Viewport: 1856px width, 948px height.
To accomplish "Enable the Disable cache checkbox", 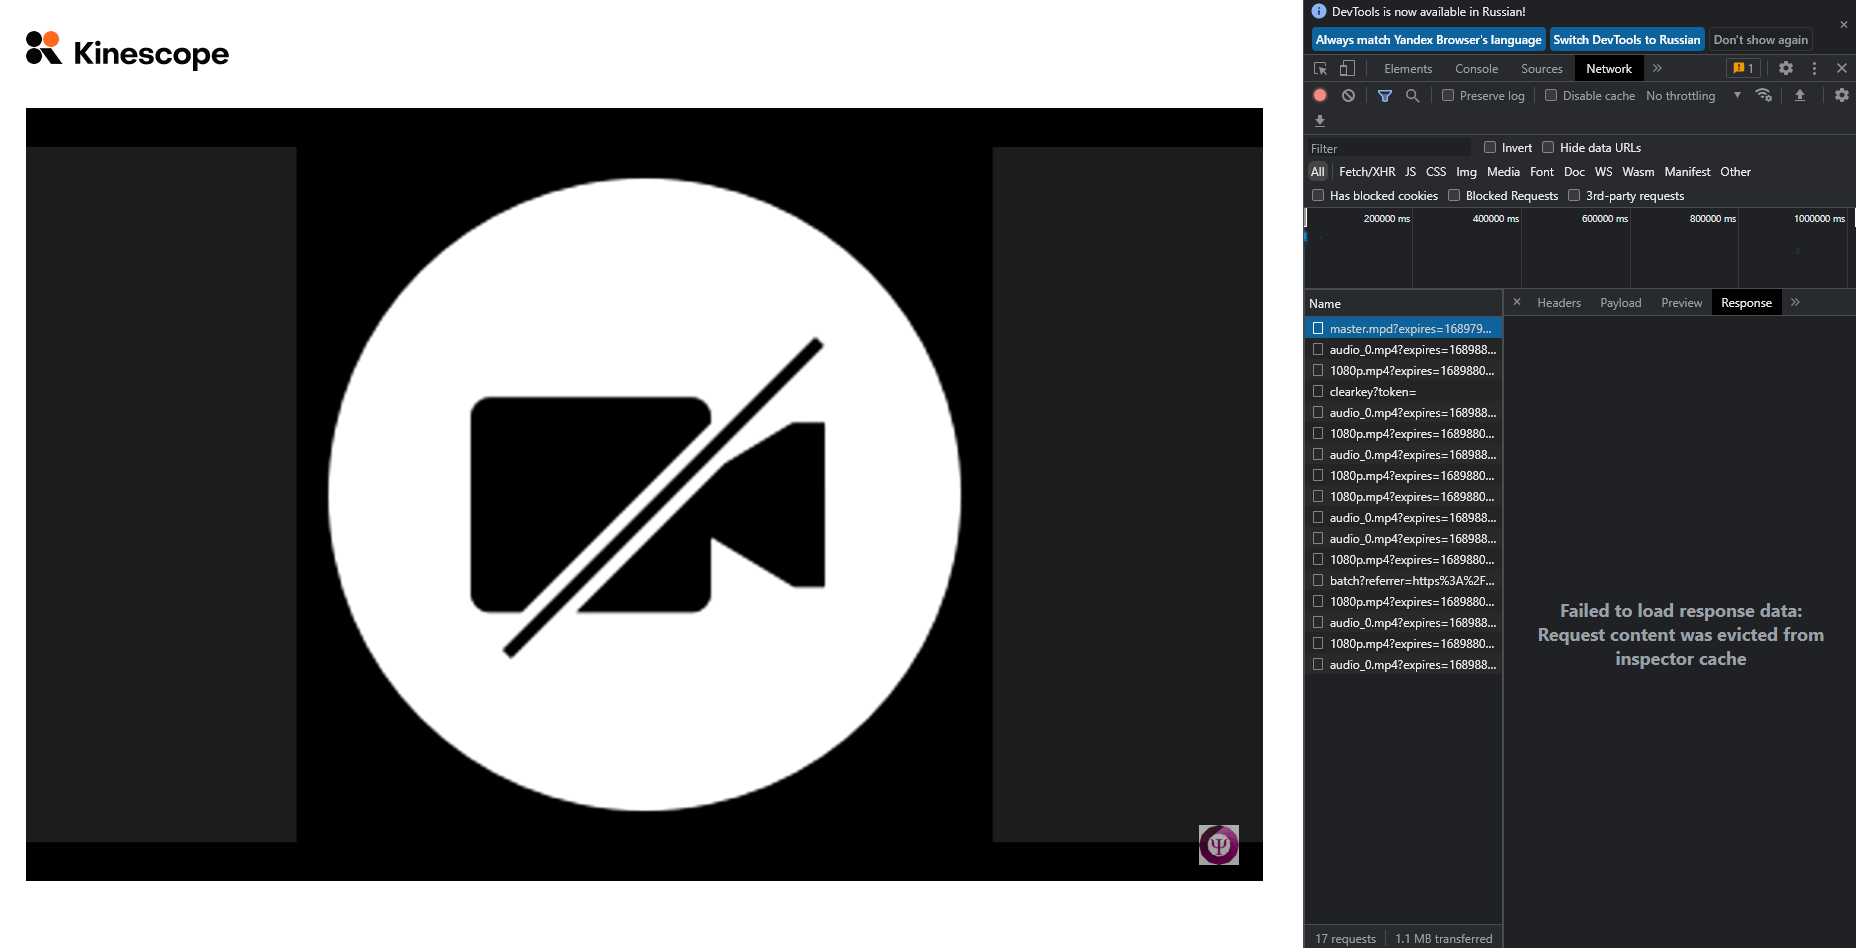I will [x=1551, y=95].
